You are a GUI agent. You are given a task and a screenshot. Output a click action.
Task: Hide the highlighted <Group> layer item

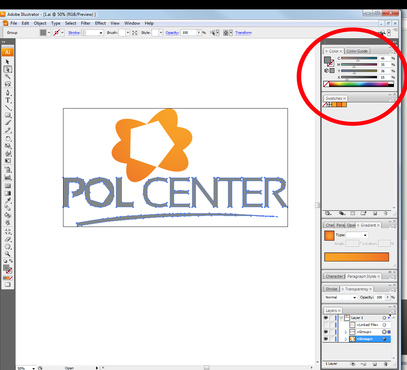click(326, 339)
